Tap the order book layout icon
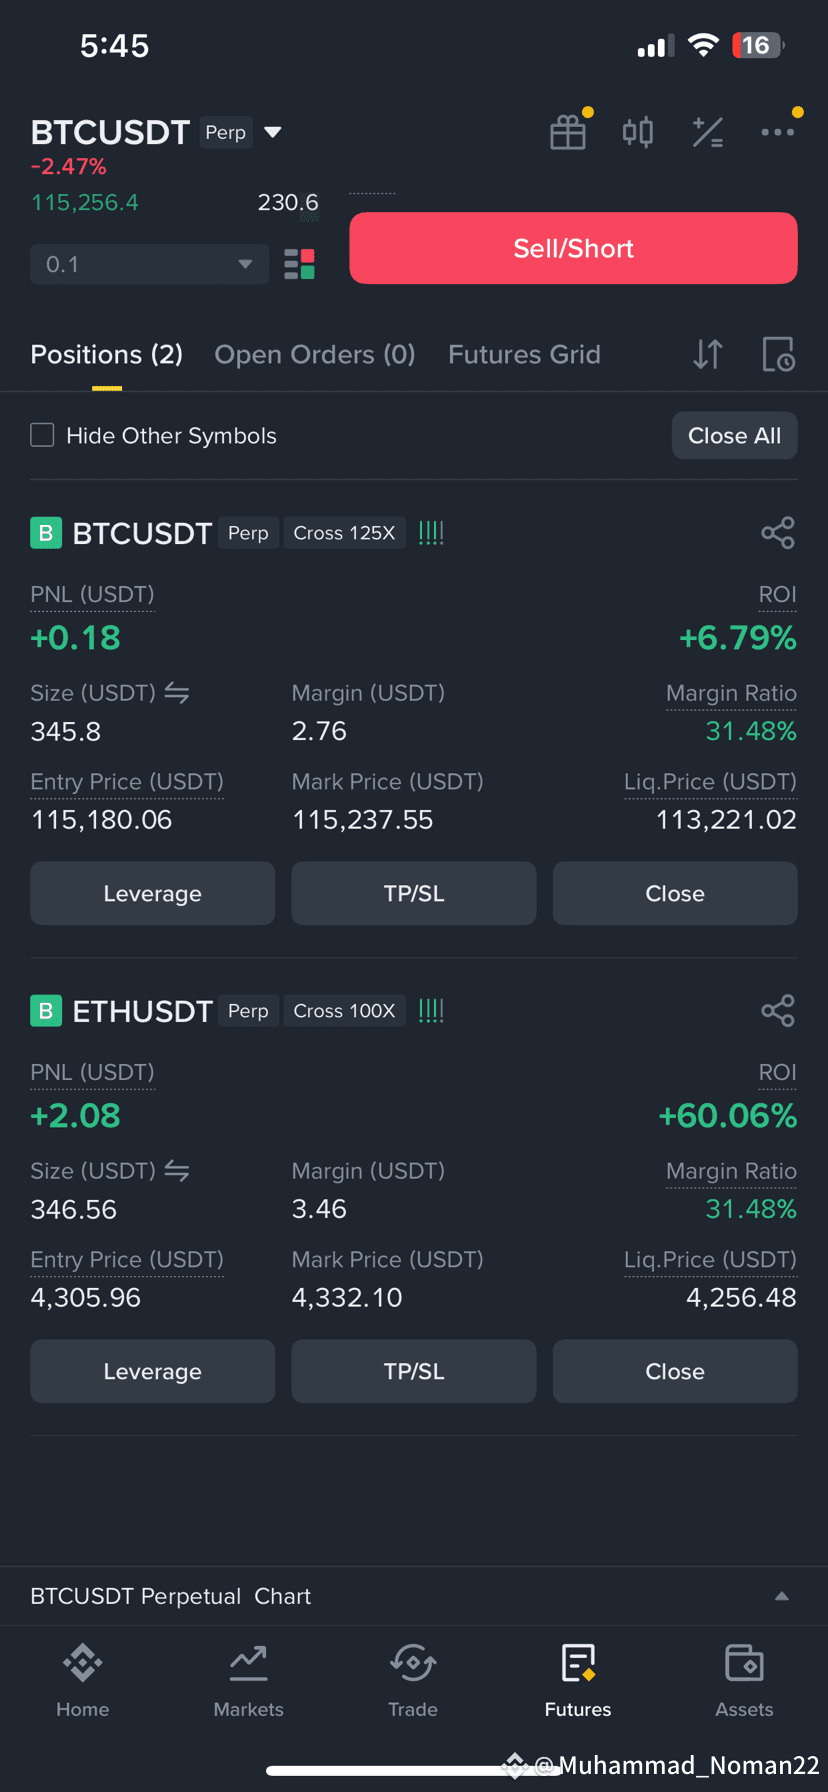Screen dimensions: 828x1792 [x=299, y=264]
